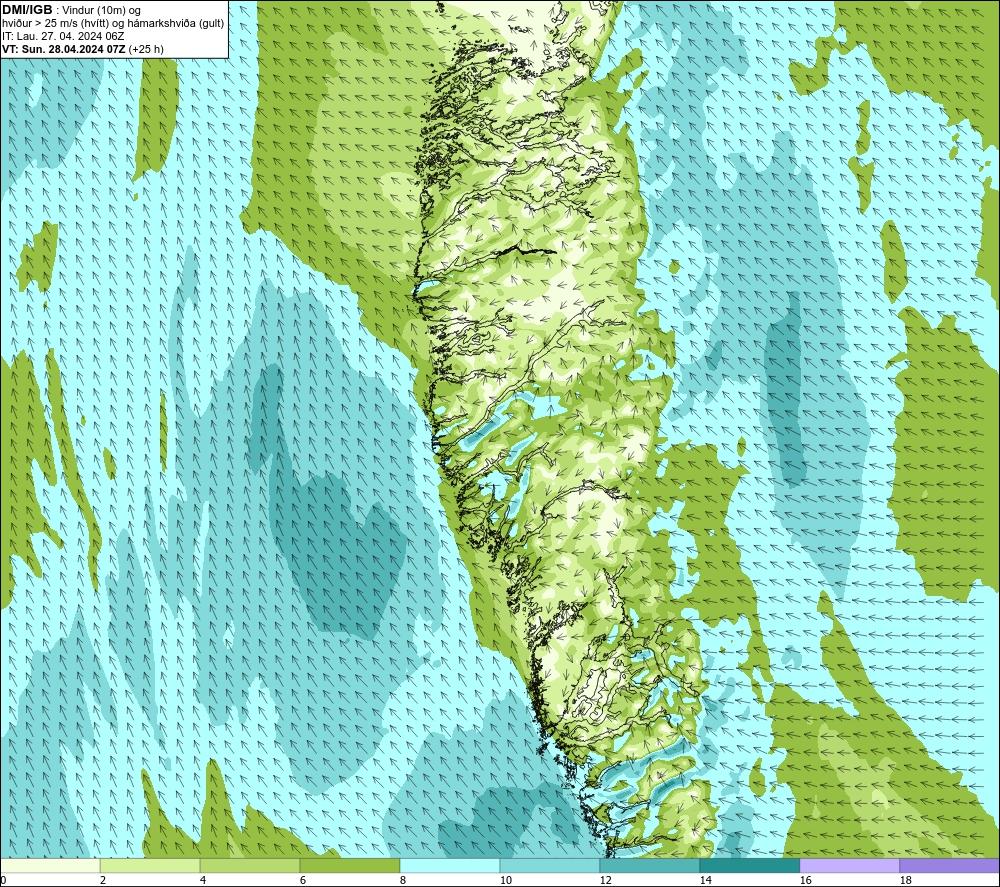Click the 0–2 m/s palest legend swatch
1000x887 pixels.
coord(50,865)
